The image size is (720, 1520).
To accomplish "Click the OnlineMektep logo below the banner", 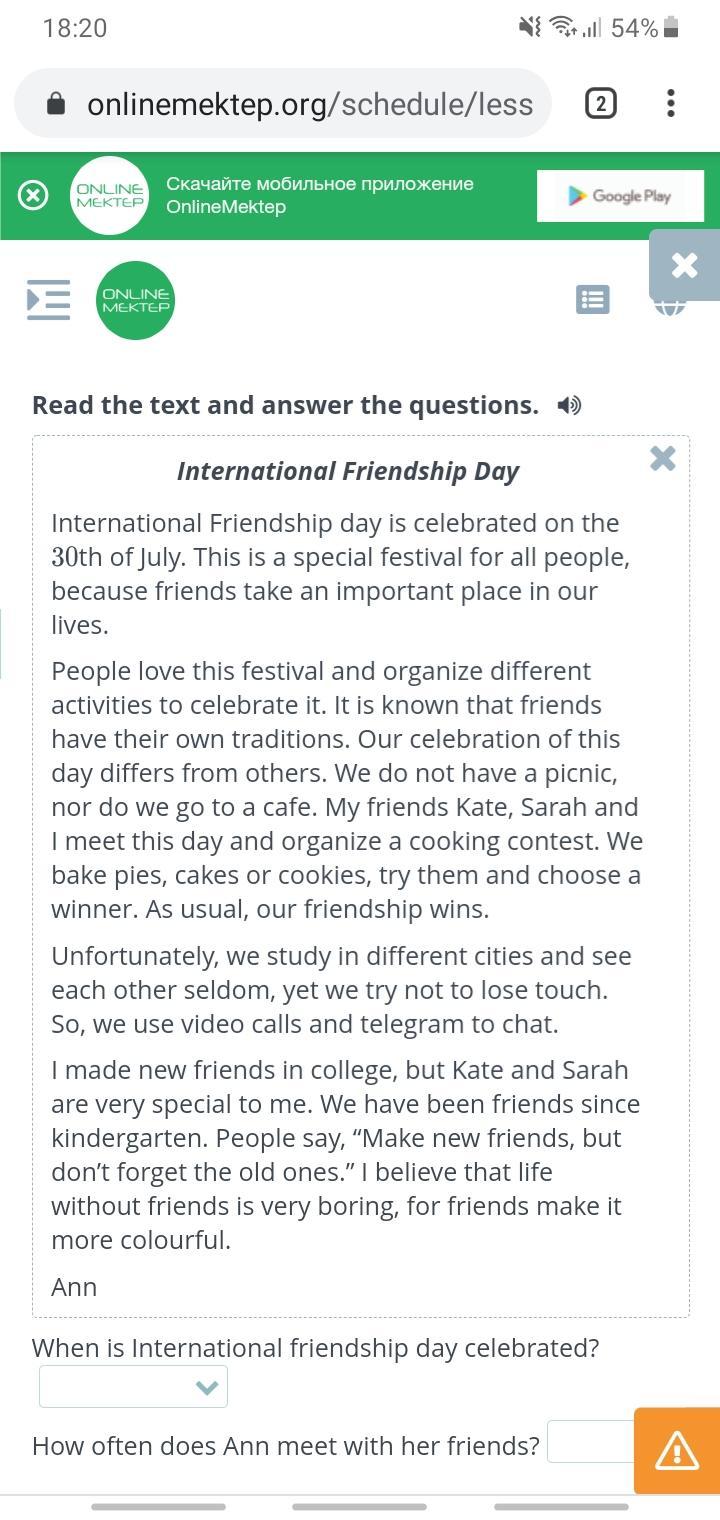I will click(x=135, y=300).
